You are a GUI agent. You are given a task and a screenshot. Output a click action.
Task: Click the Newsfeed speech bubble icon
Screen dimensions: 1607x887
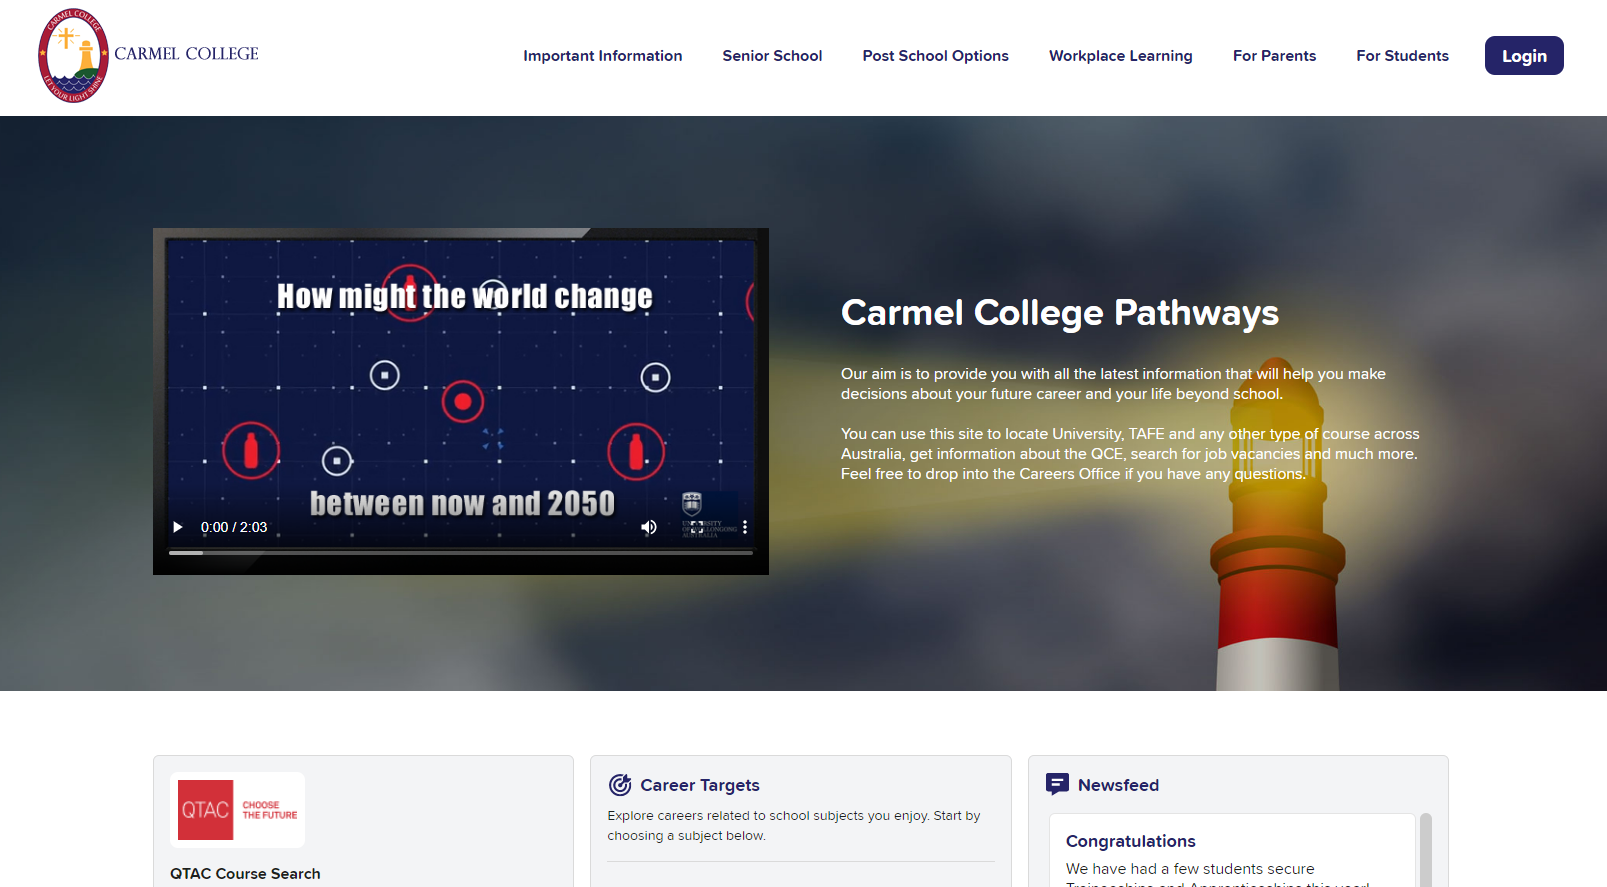(x=1057, y=784)
